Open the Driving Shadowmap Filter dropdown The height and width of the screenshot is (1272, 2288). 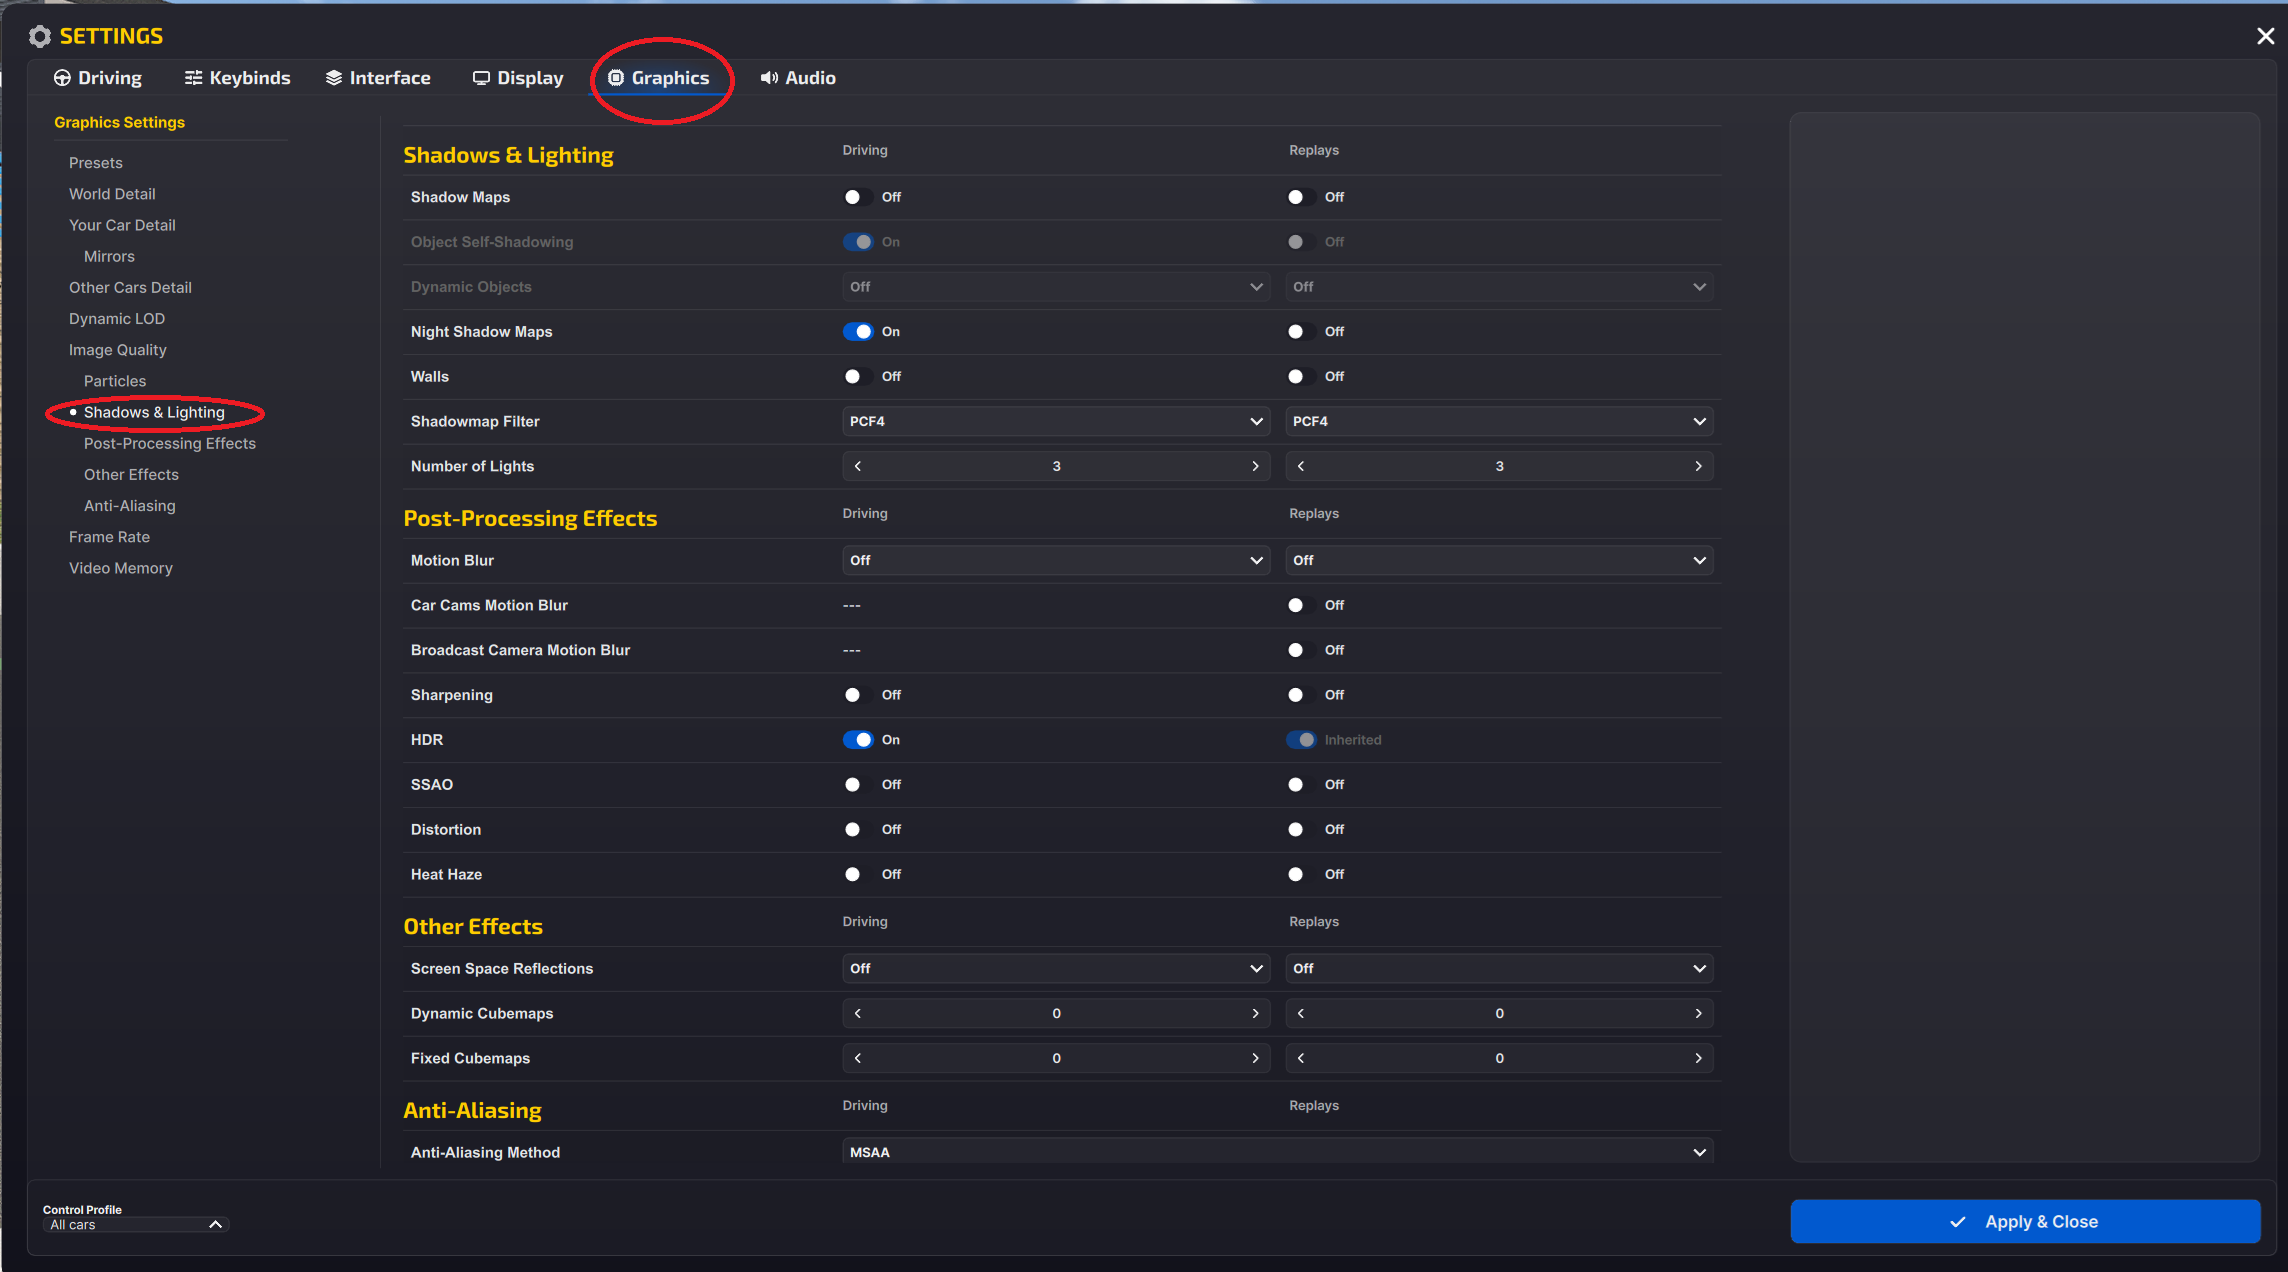[x=1056, y=421]
